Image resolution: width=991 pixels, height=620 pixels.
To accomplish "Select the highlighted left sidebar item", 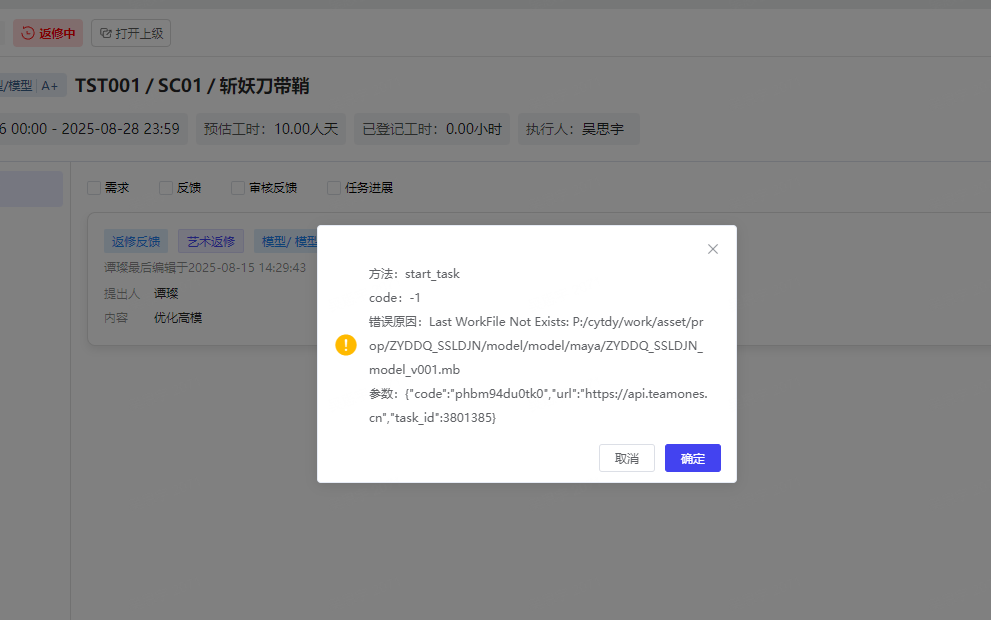I will pos(30,189).
